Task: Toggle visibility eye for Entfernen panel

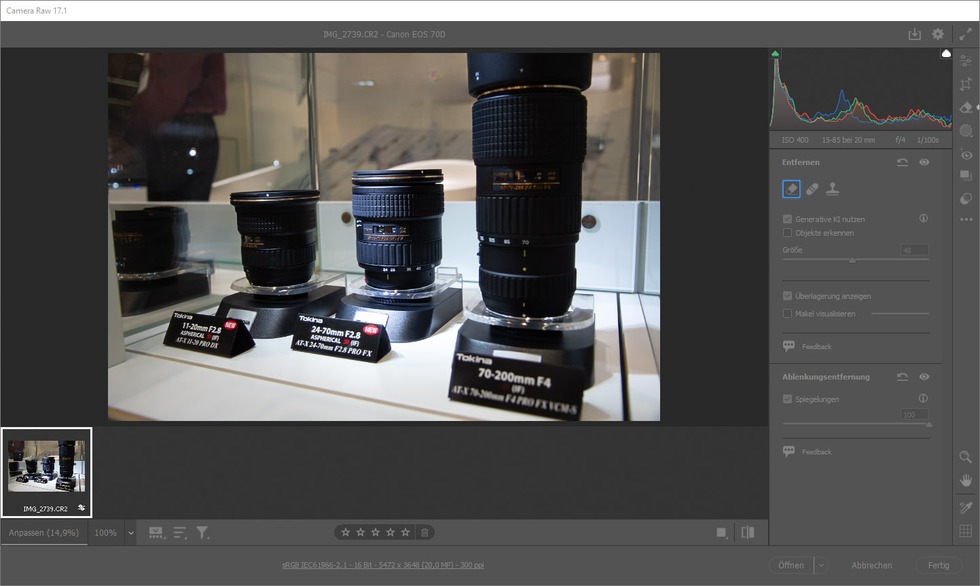Action: [924, 162]
